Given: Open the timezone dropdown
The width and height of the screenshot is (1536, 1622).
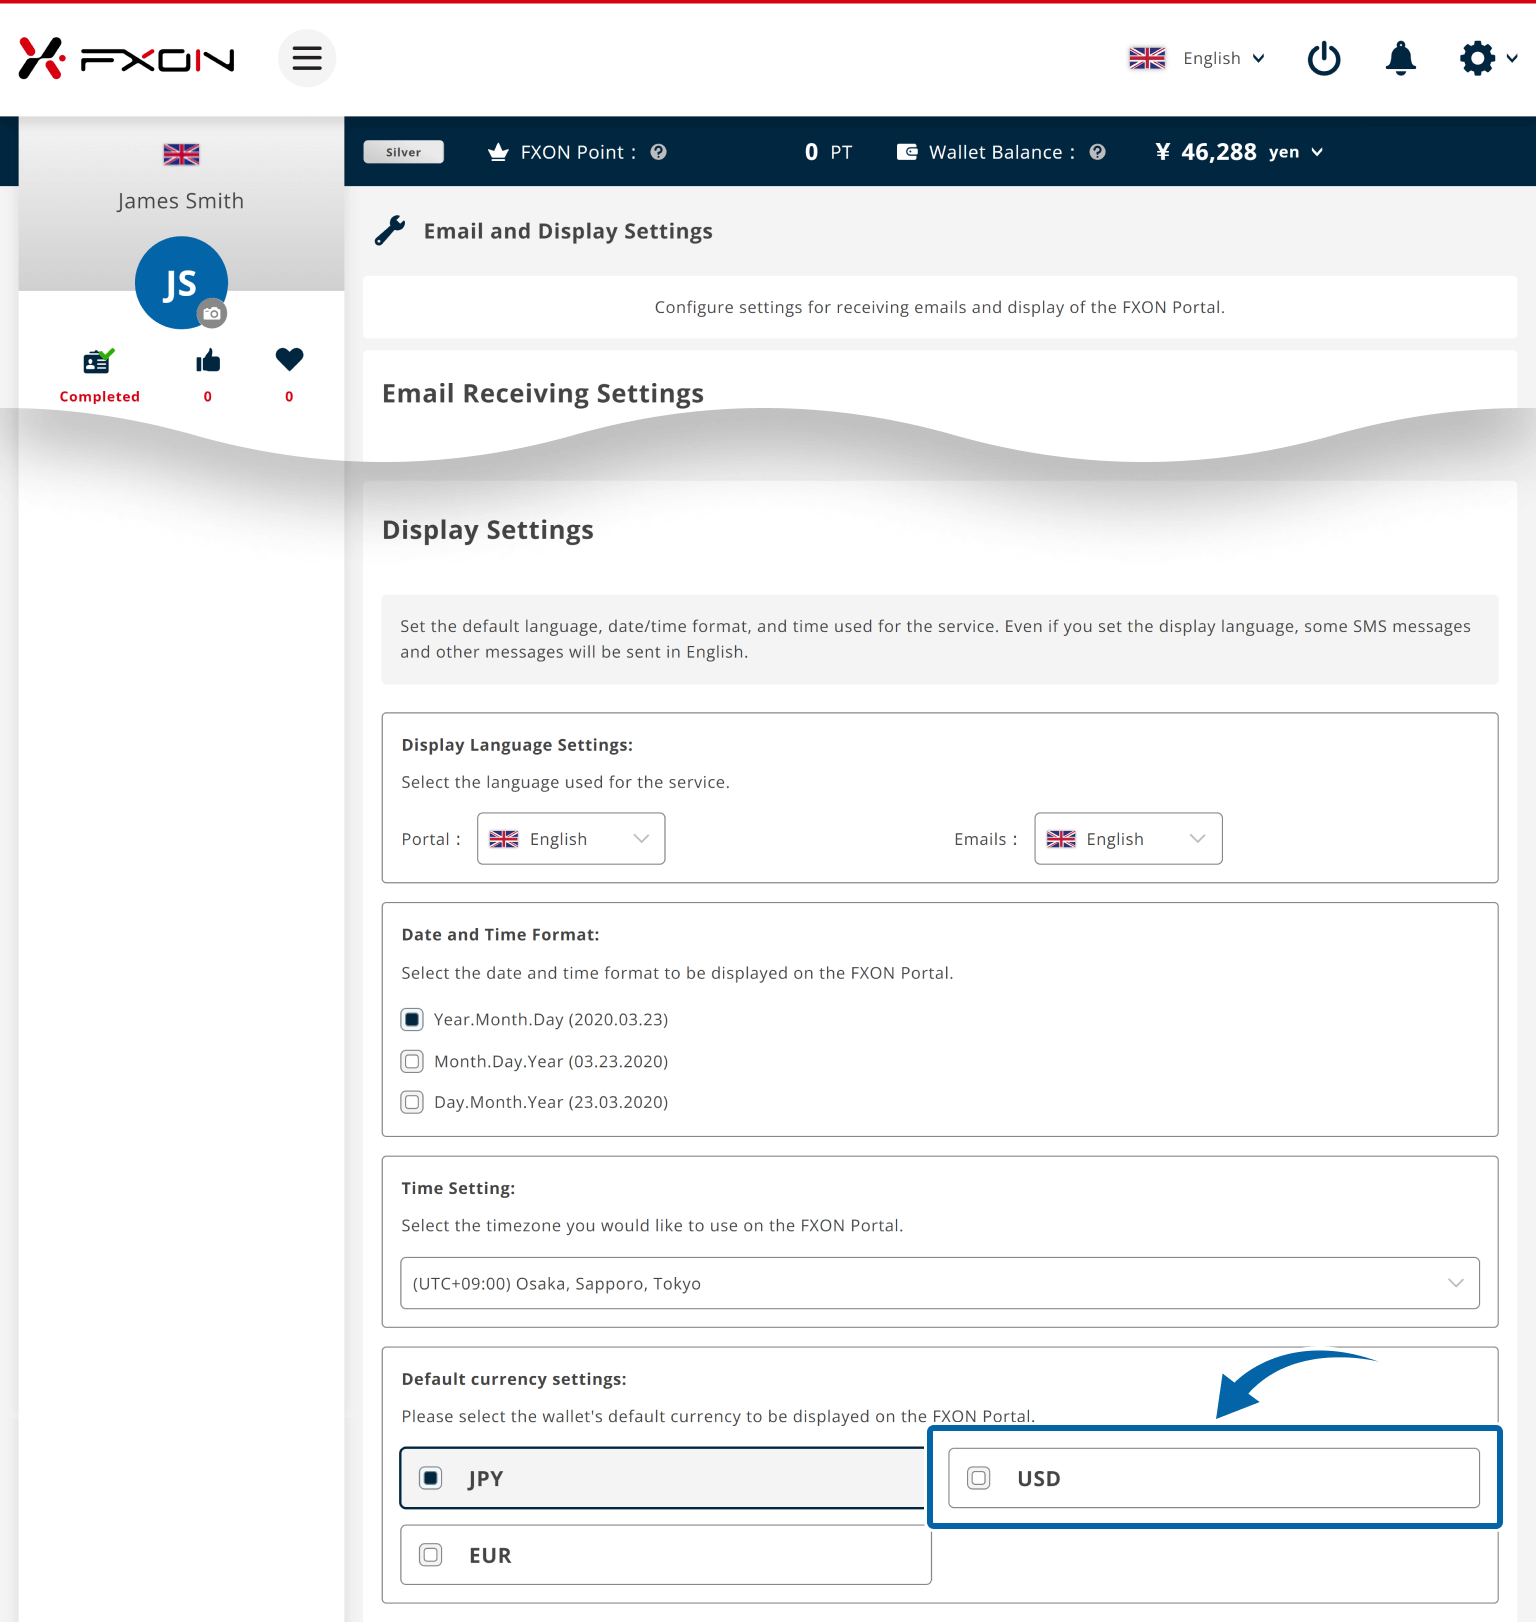Looking at the screenshot, I should [x=940, y=1283].
